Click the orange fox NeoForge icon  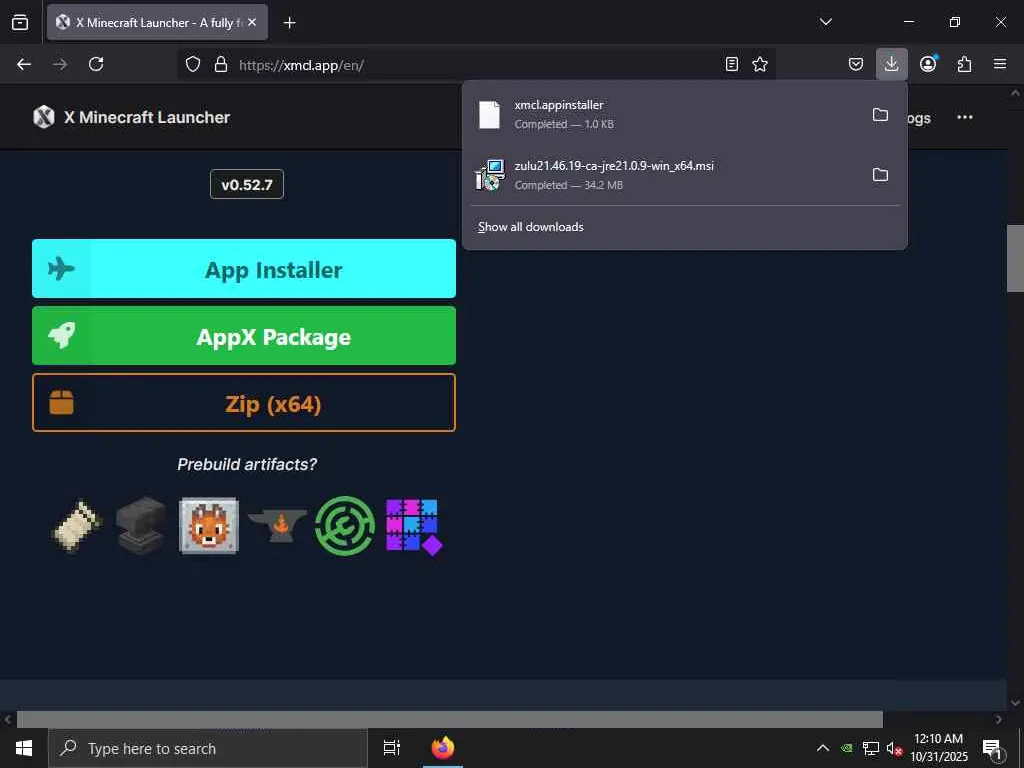coord(209,526)
